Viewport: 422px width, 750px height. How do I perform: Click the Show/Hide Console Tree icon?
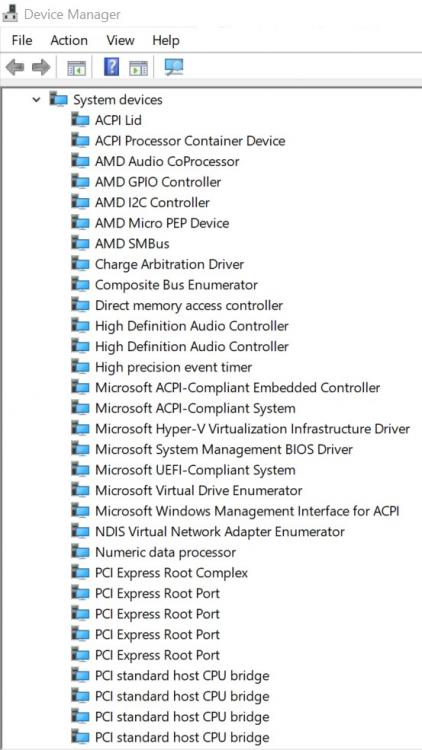pos(77,68)
